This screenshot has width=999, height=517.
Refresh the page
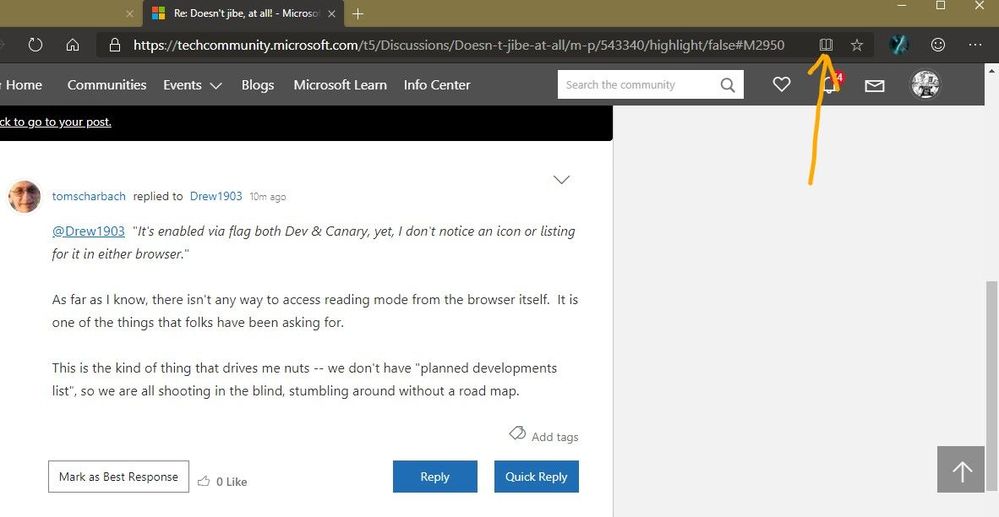[x=36, y=45]
